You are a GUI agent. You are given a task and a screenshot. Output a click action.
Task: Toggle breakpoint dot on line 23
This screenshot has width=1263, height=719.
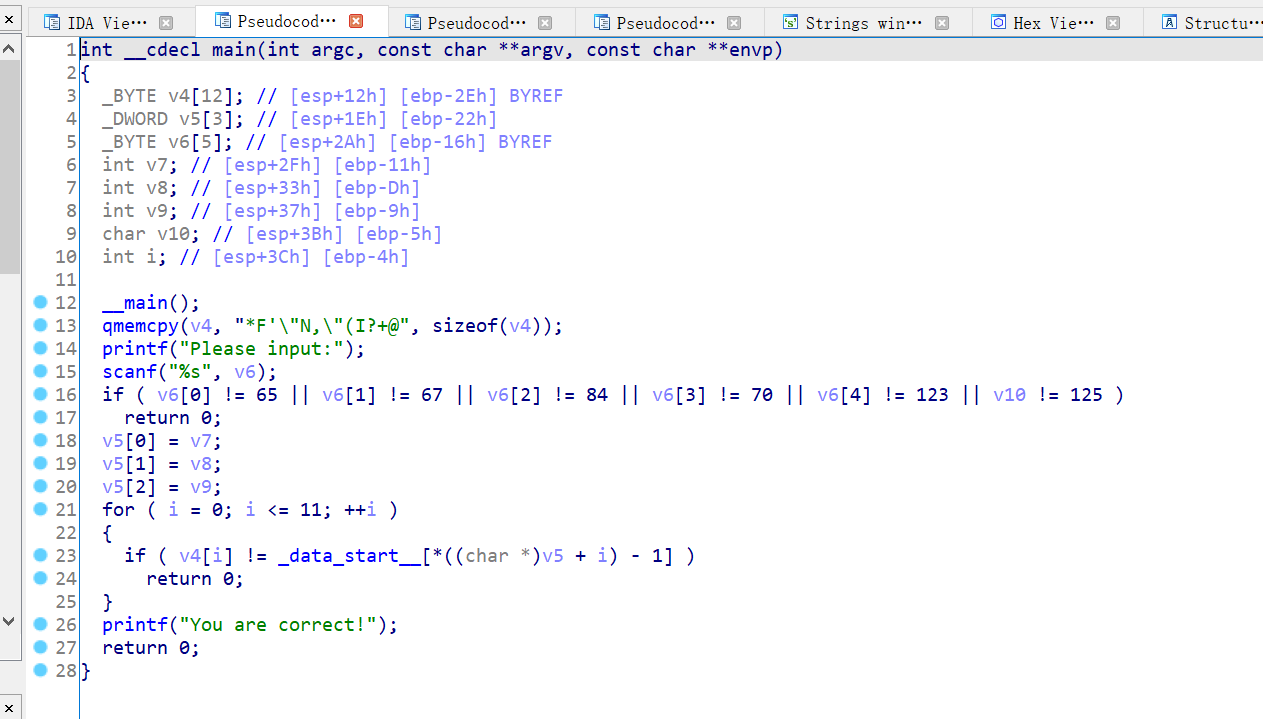(40, 555)
